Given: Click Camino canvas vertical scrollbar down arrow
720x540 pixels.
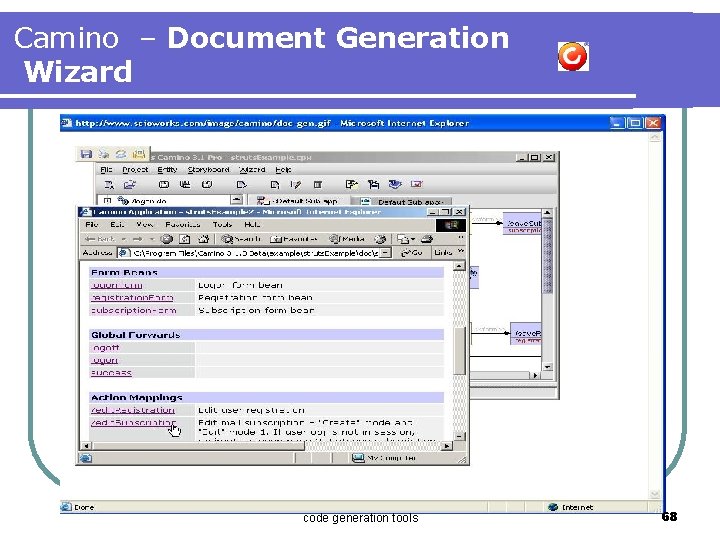Looking at the screenshot, I should 547,367.
